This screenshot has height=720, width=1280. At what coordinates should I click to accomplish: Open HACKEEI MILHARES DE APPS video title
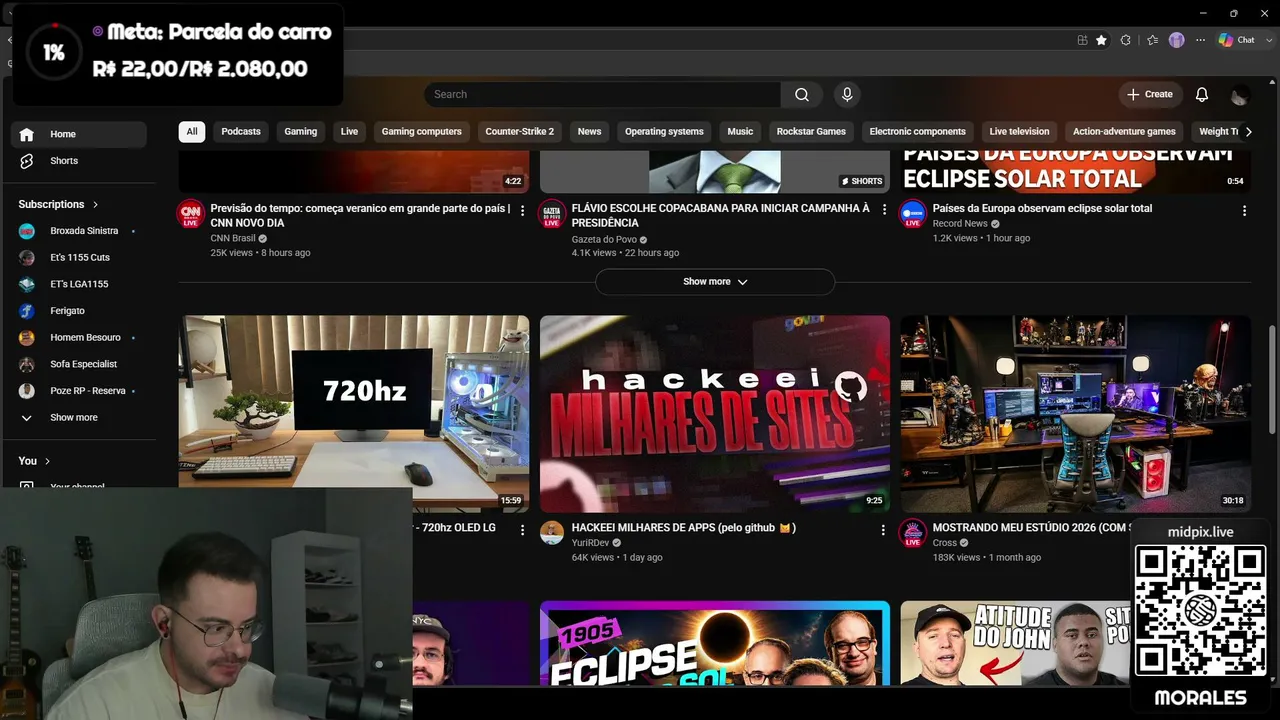[x=684, y=527]
